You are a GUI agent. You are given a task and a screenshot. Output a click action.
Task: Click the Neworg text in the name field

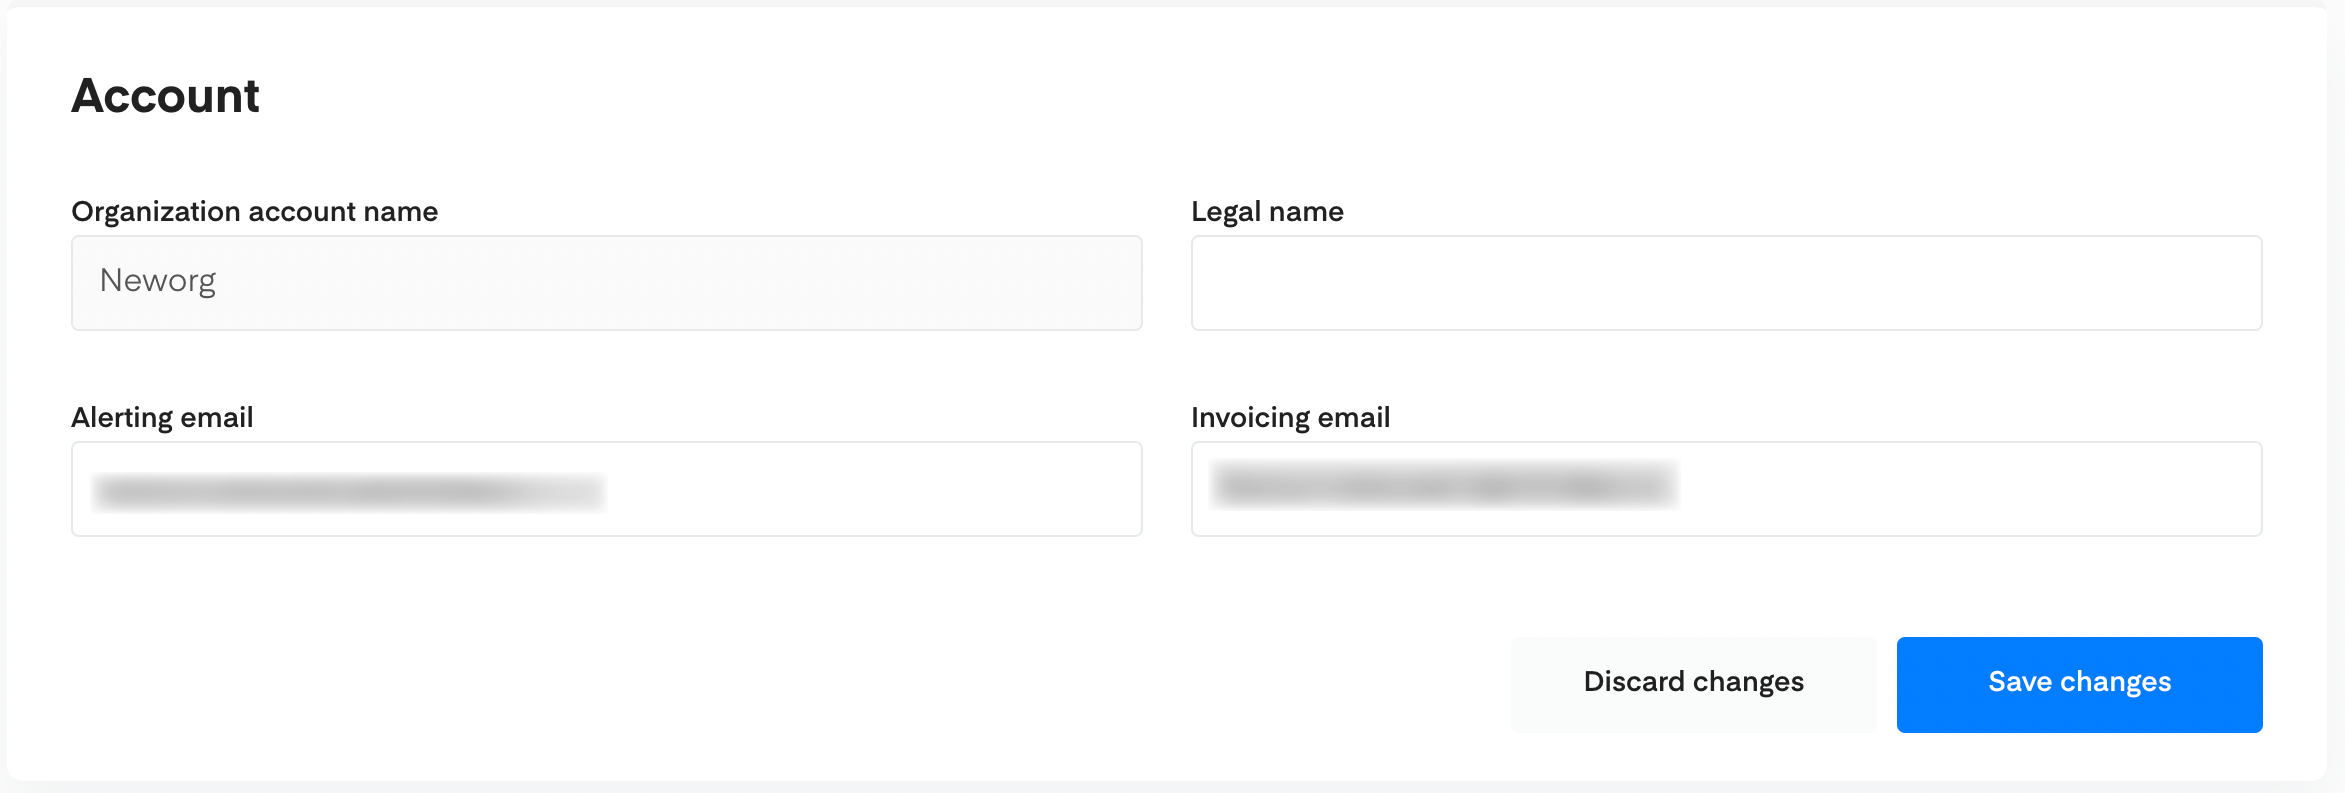pyautogui.click(x=158, y=281)
